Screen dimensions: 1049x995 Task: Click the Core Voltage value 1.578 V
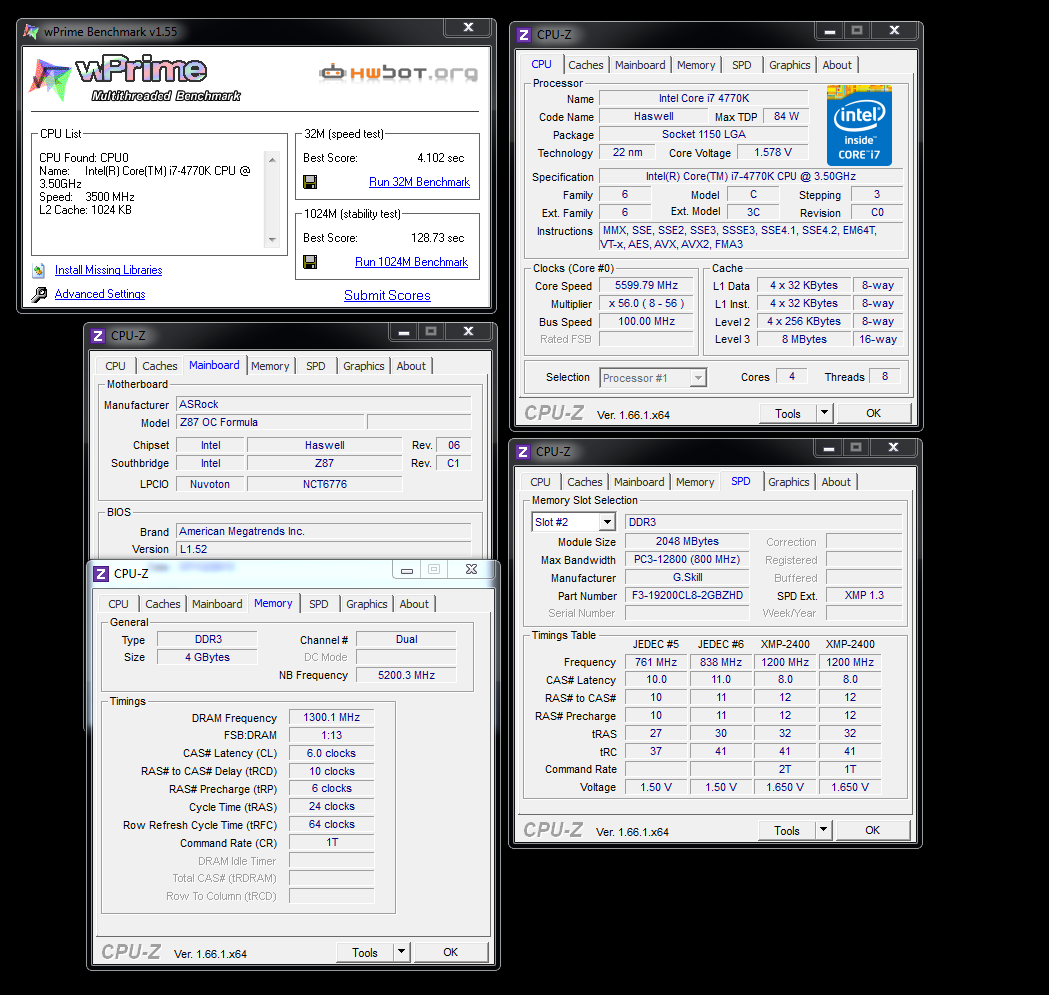773,152
